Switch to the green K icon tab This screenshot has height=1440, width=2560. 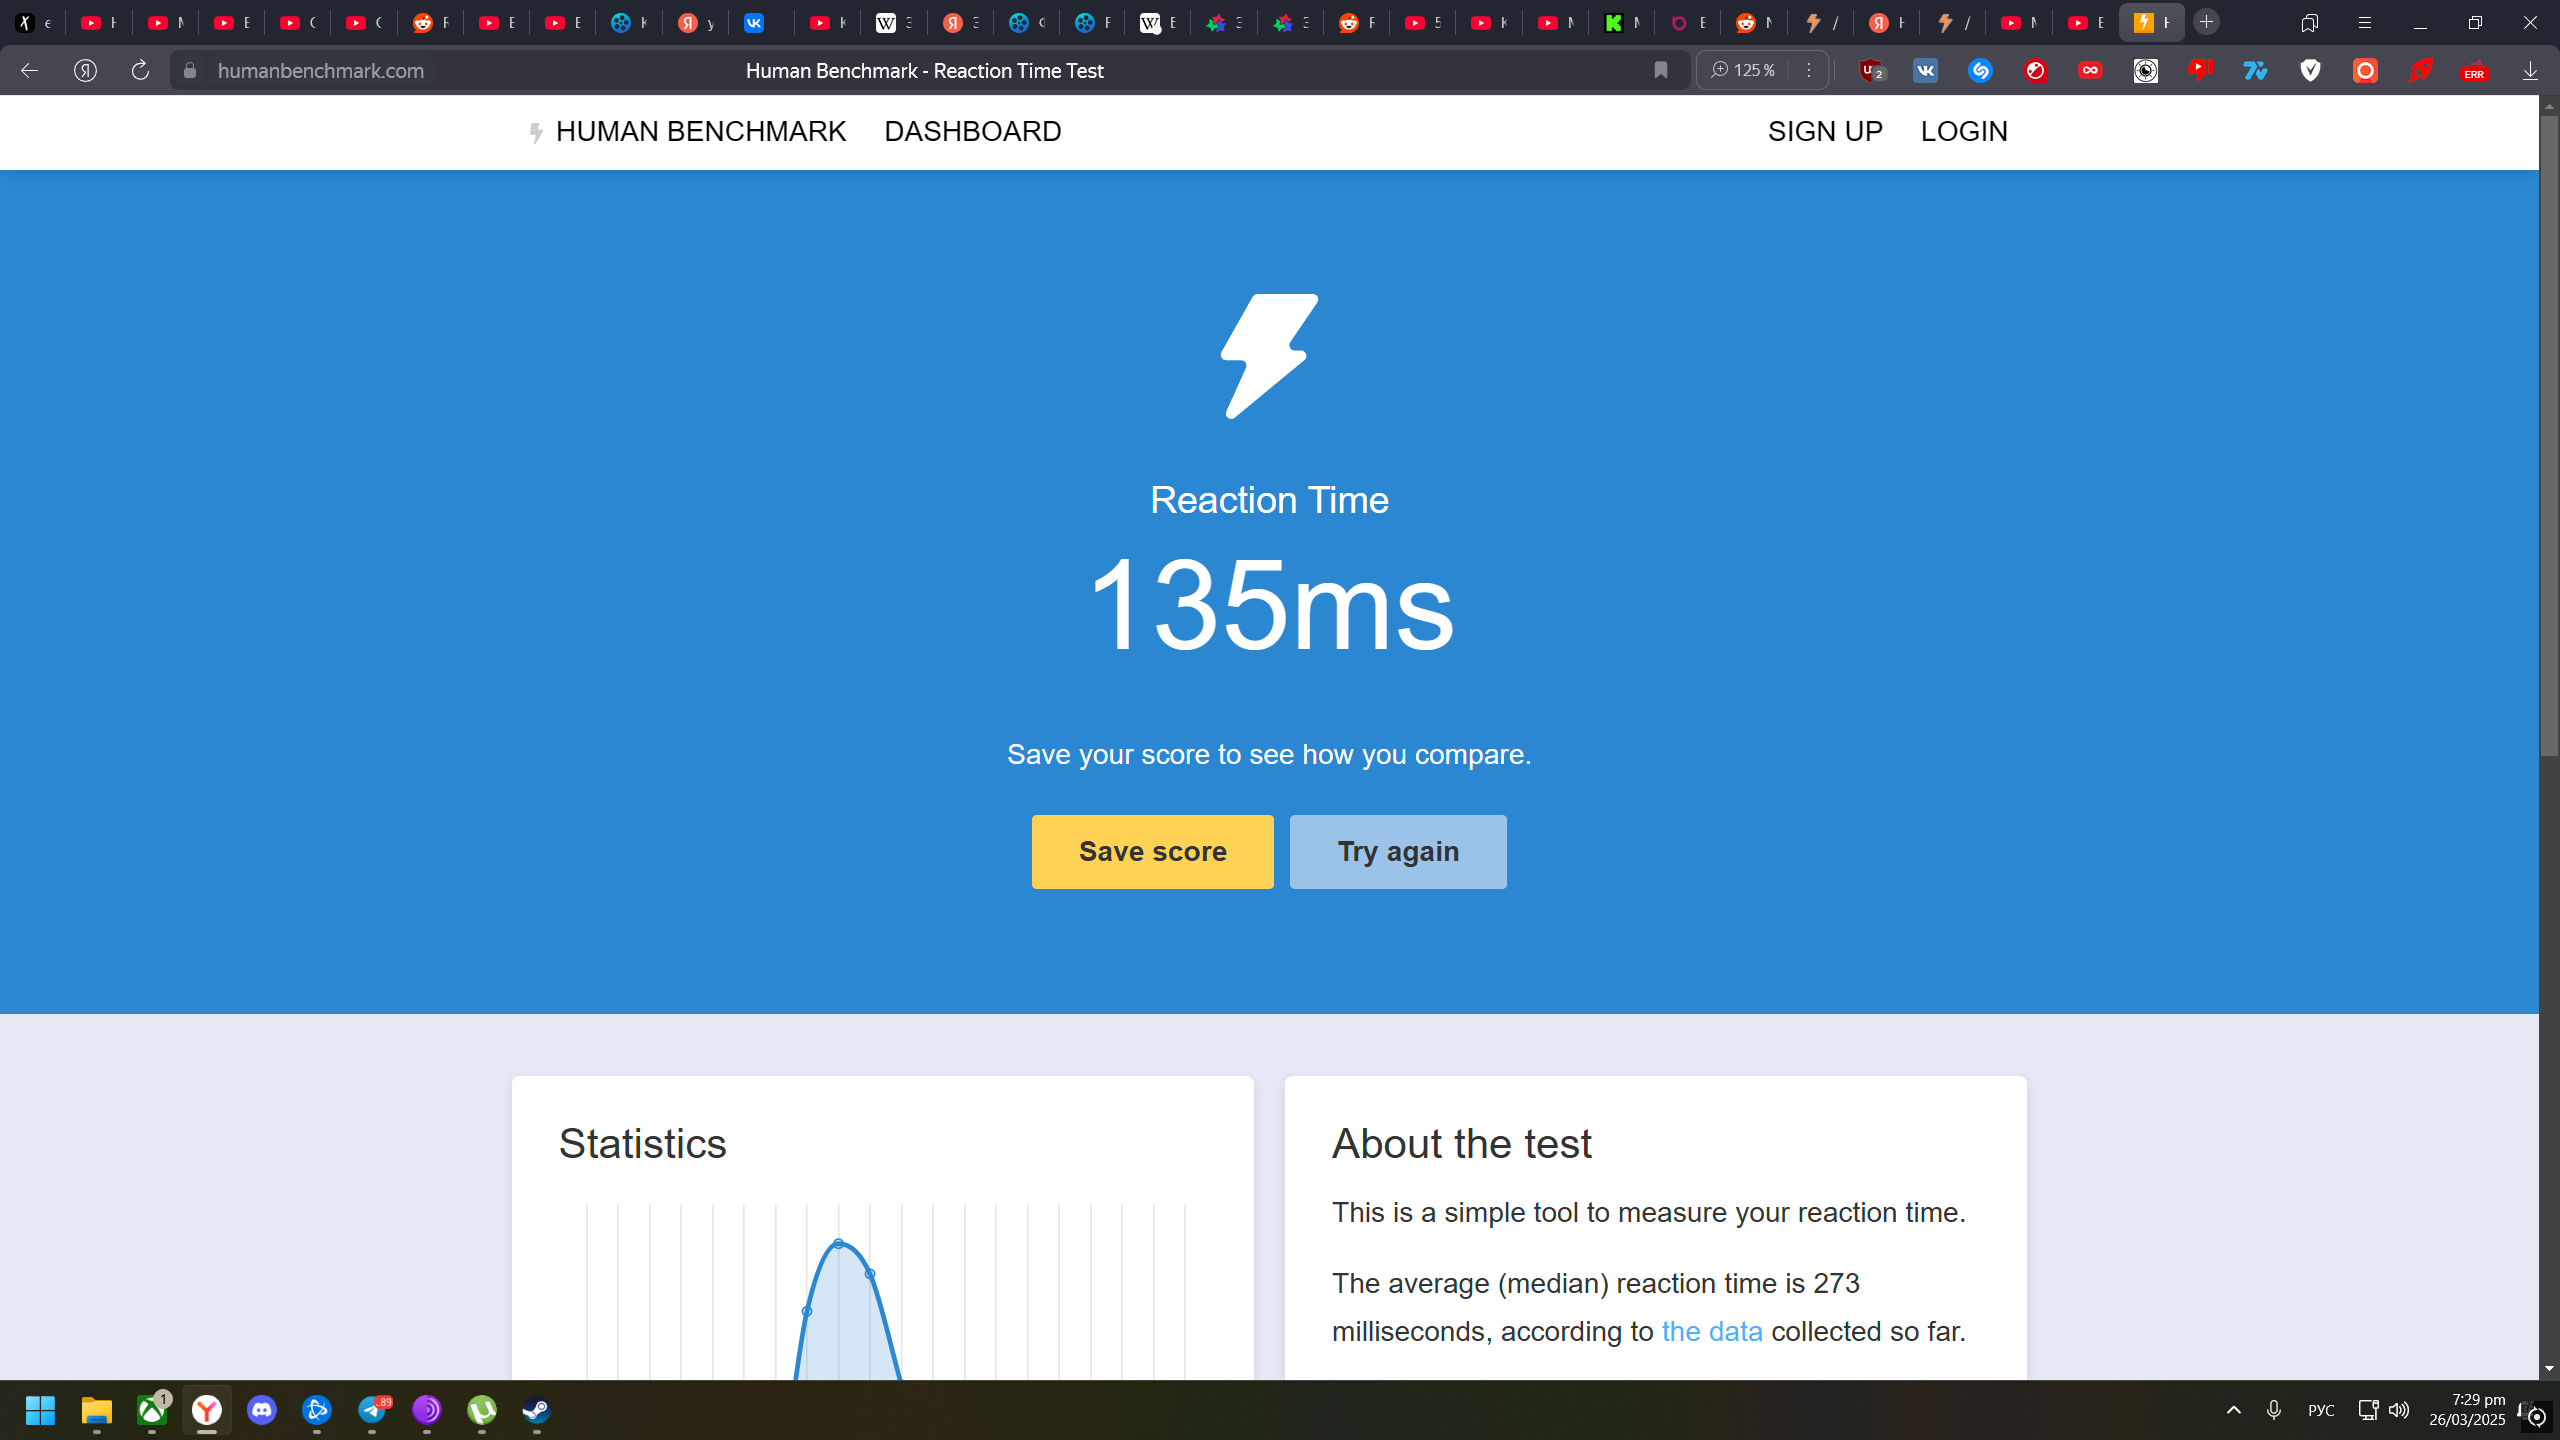[x=1621, y=22]
